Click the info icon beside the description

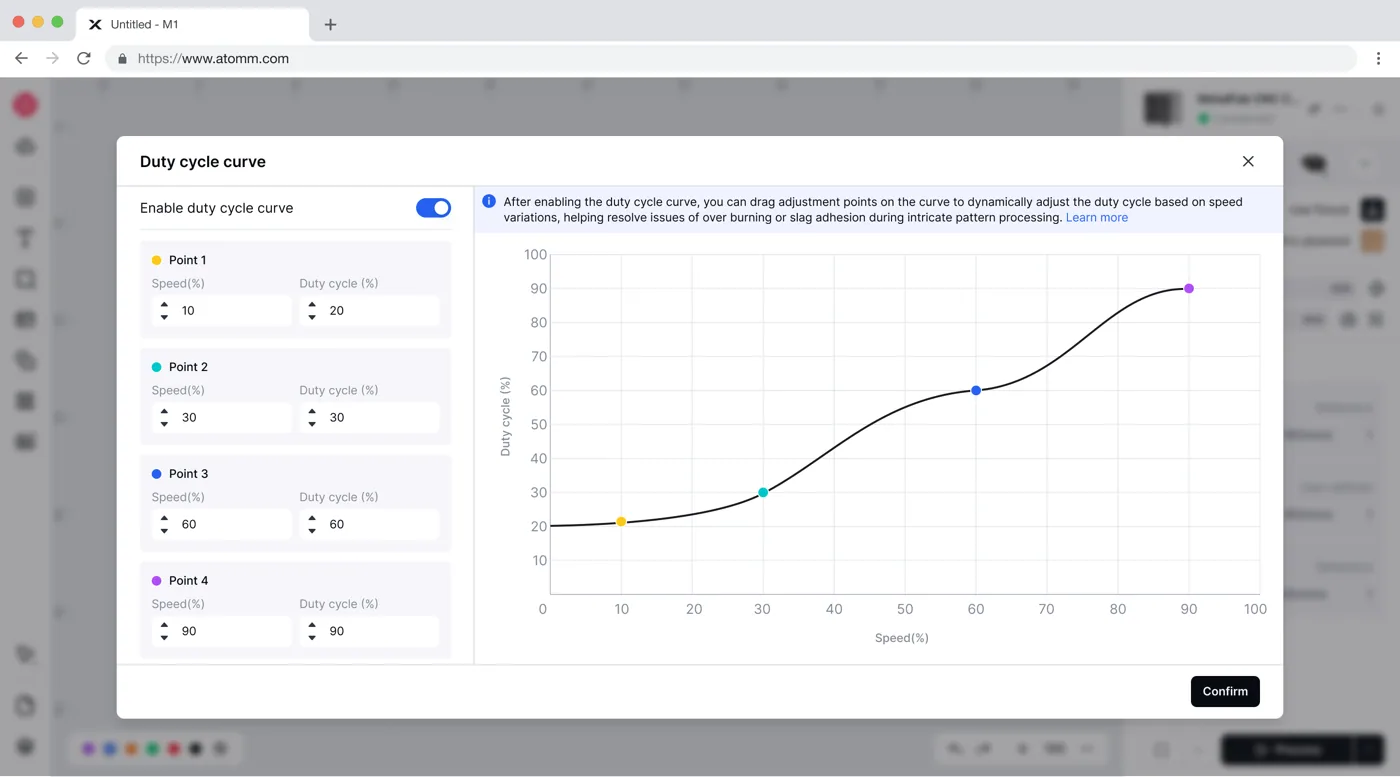coord(489,201)
